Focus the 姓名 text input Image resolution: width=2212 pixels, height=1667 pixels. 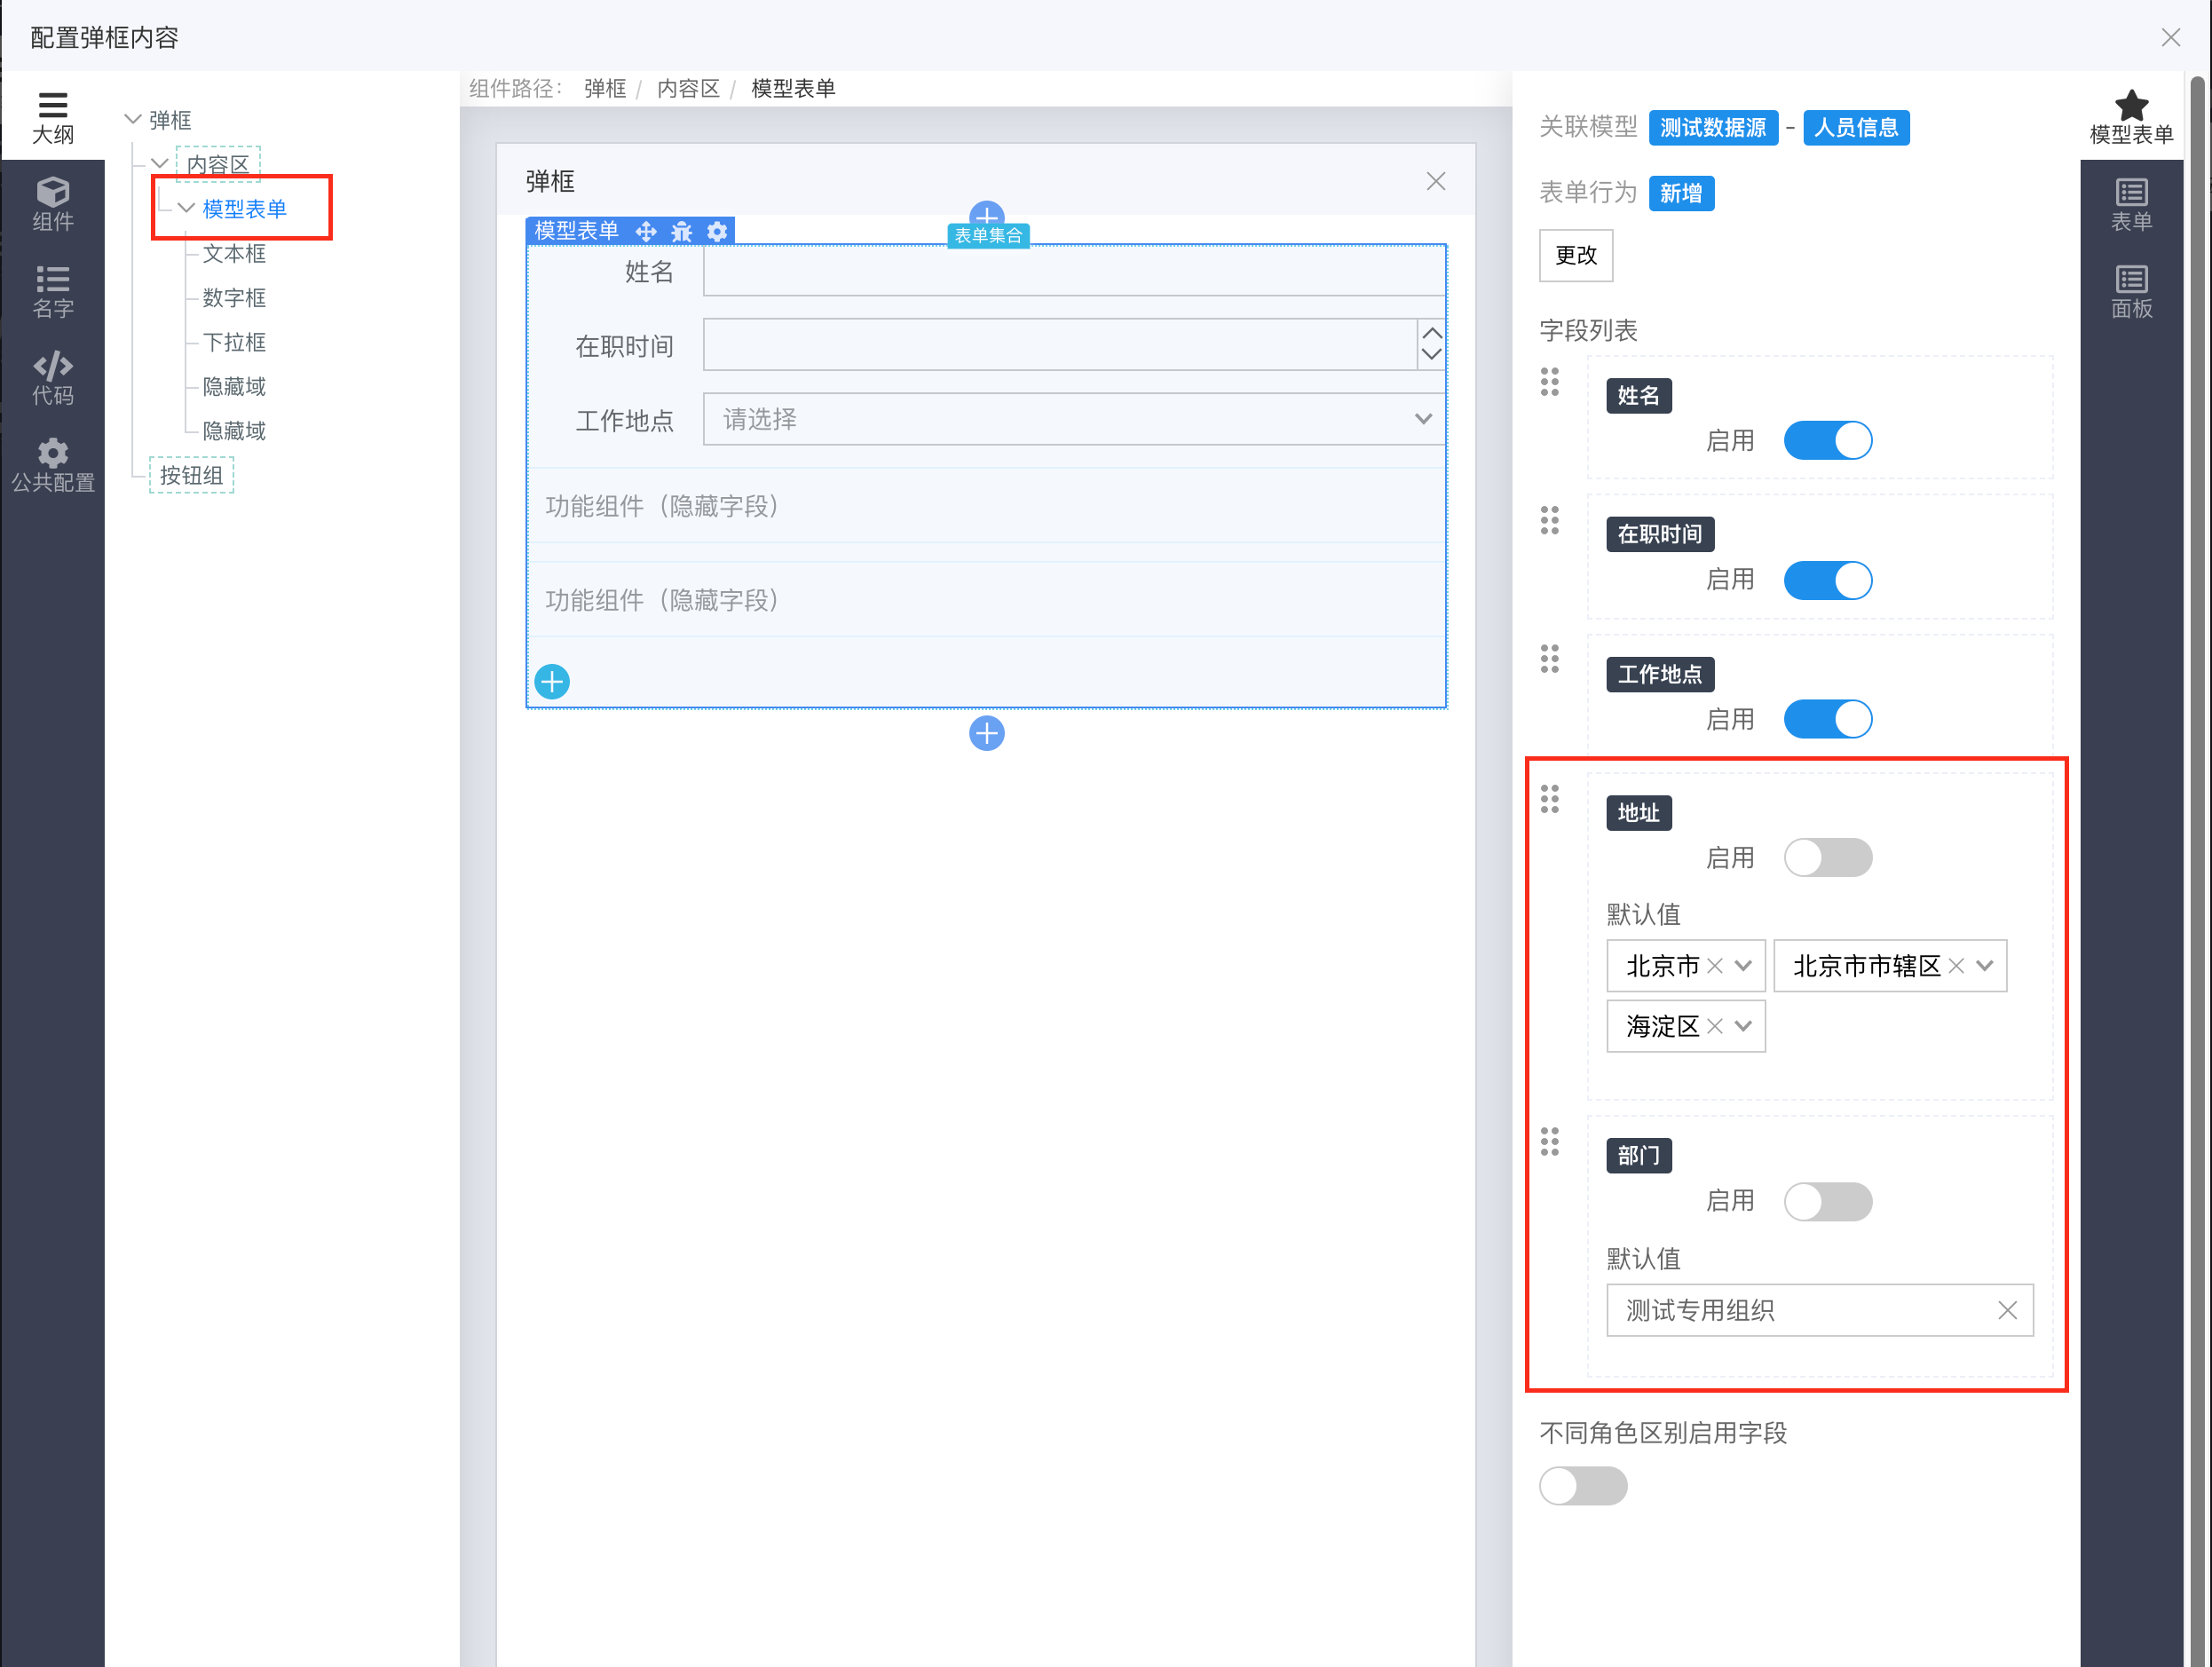(1074, 271)
